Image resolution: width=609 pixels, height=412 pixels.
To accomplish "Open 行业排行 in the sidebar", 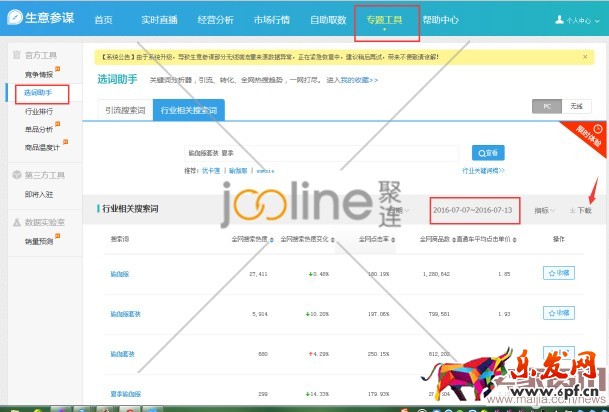I will 39,111.
